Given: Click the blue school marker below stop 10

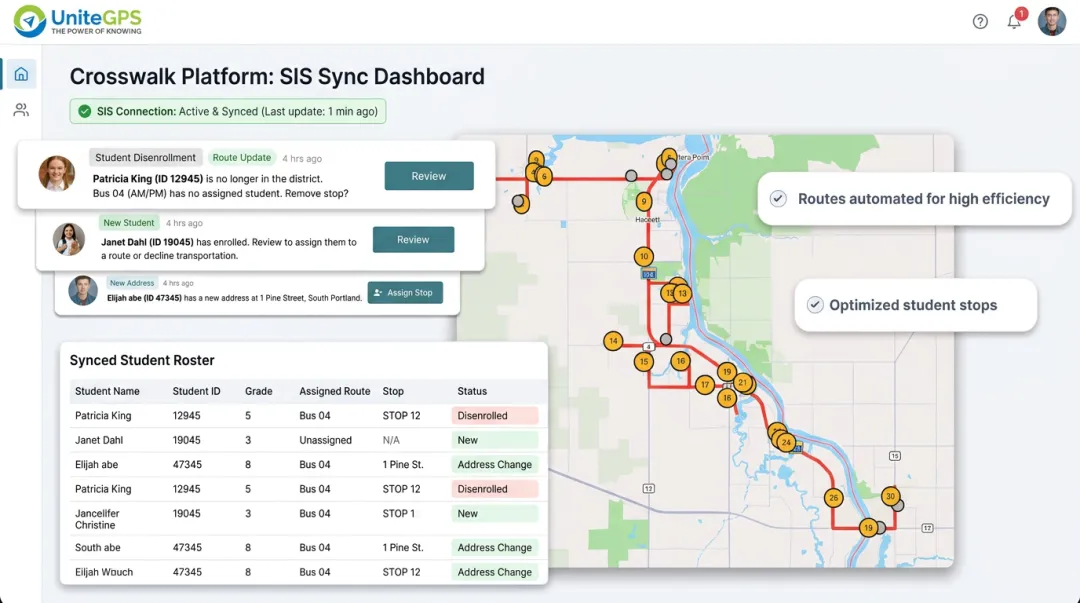Looking at the screenshot, I should pos(648,274).
